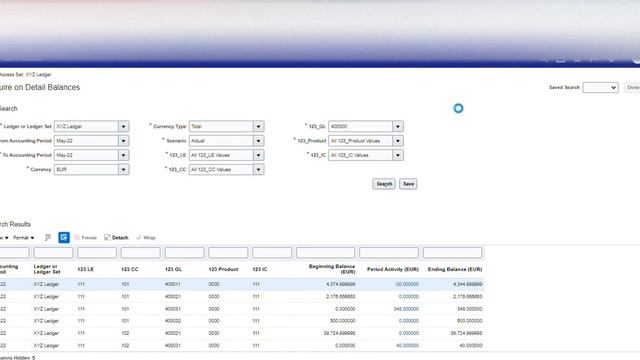
Task: Click filter field above 123 Product column
Action: (x=228, y=253)
